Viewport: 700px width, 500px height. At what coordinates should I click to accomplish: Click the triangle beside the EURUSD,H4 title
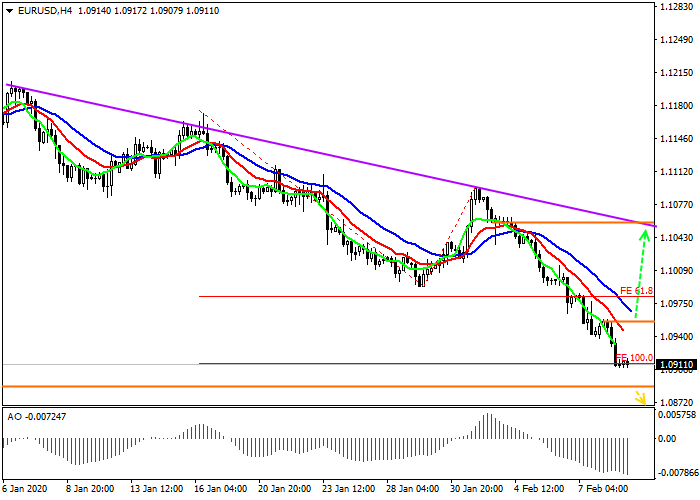(9, 11)
